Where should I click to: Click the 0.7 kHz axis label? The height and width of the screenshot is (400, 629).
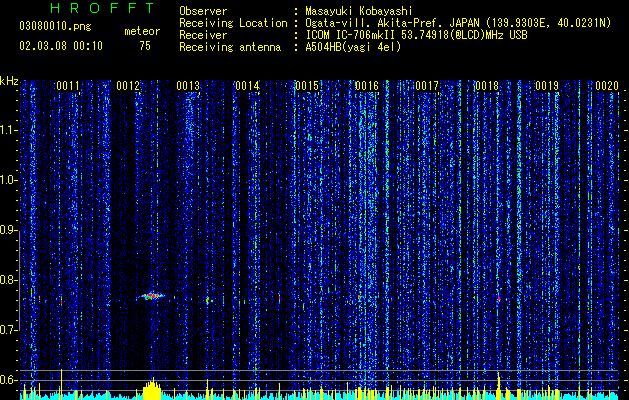[8, 330]
